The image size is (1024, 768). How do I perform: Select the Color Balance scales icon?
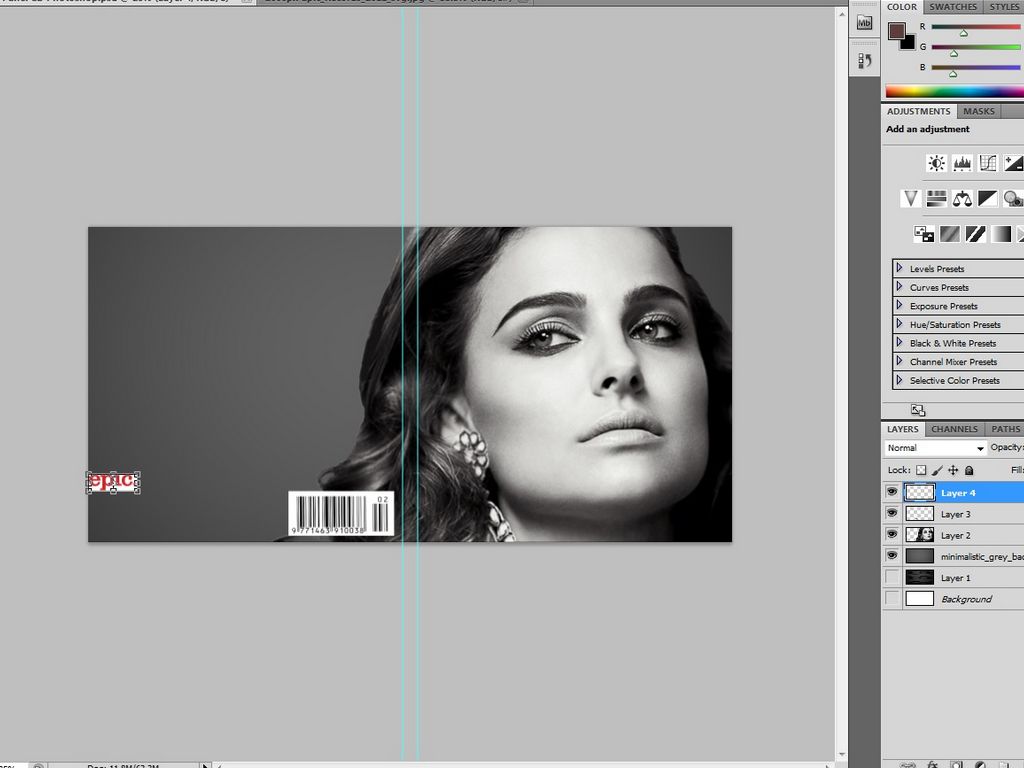[x=962, y=199]
